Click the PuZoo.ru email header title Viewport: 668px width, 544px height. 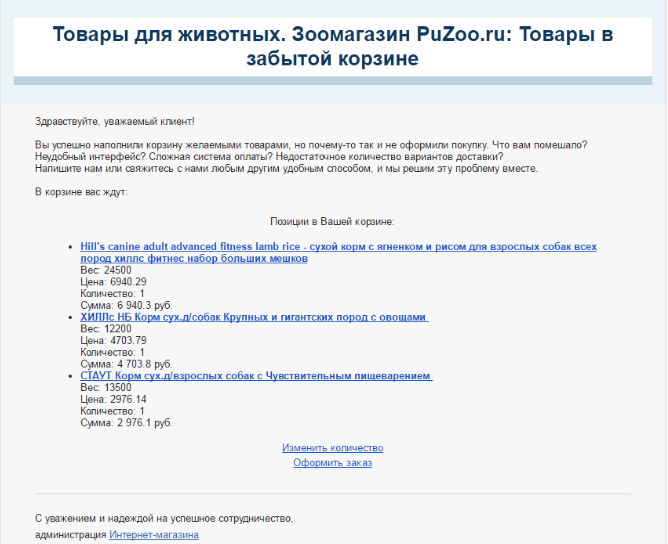332,47
